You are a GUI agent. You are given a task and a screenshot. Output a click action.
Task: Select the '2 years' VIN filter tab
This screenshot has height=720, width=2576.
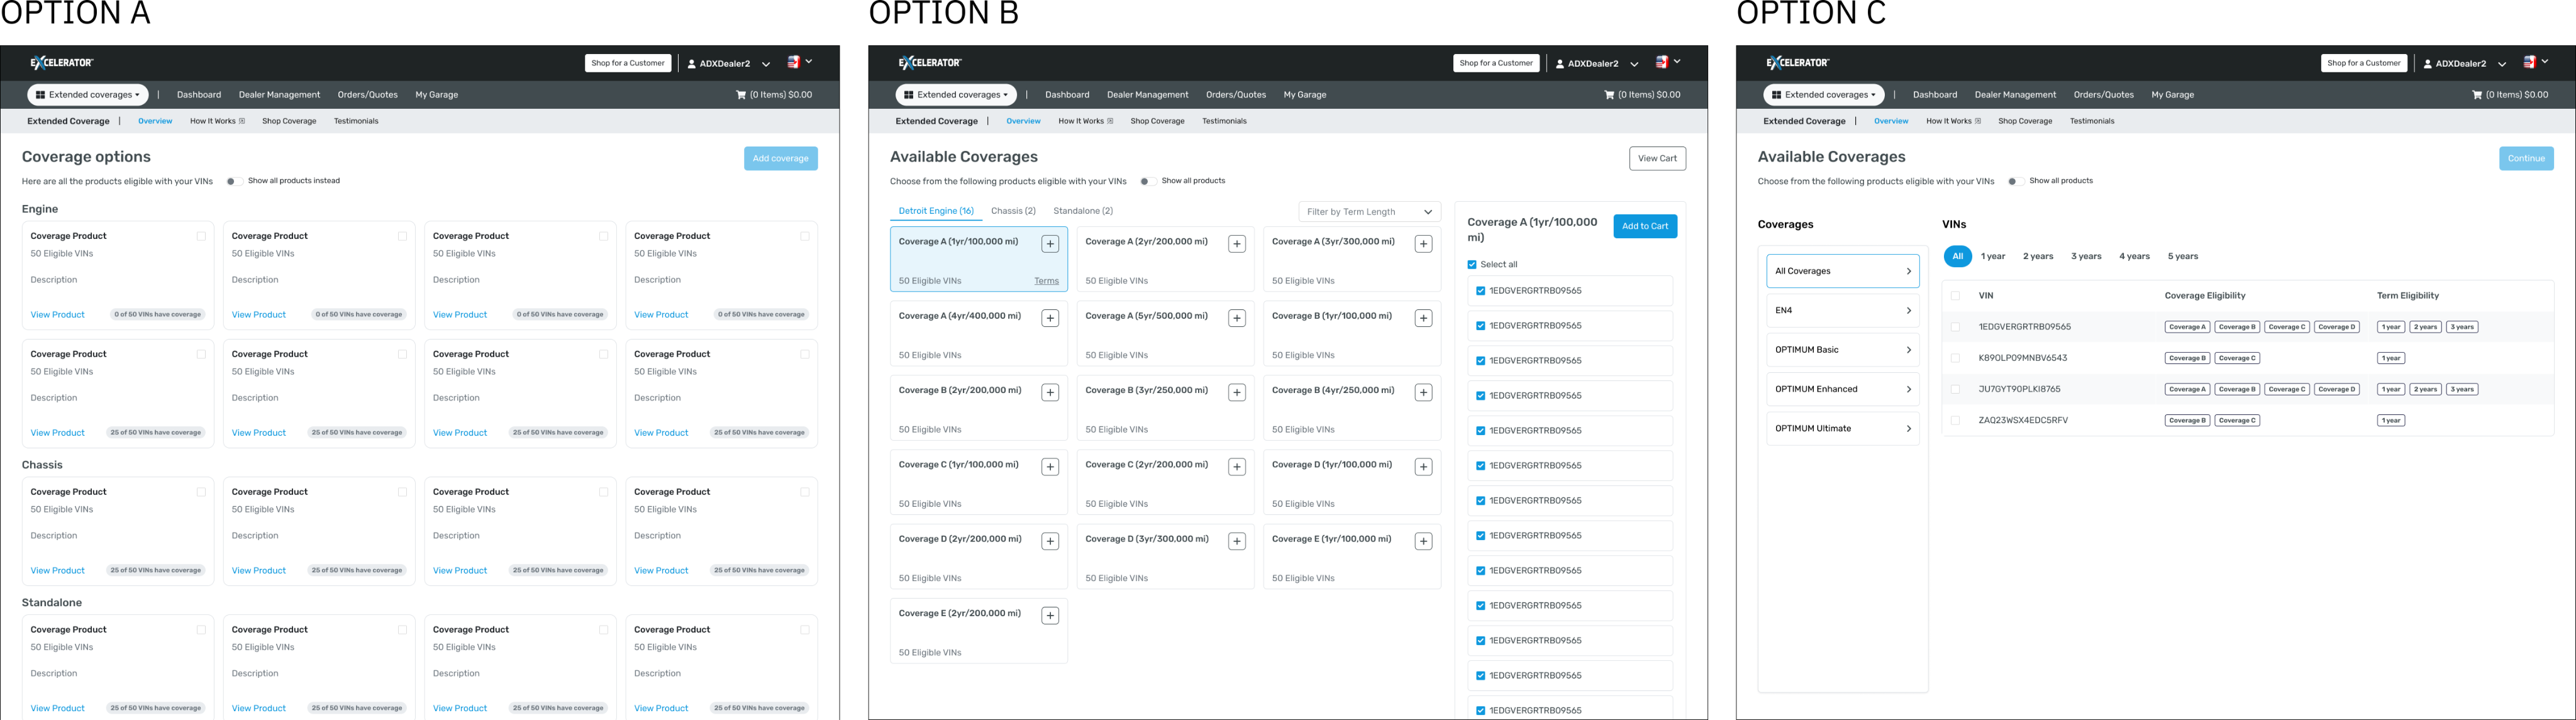click(x=2038, y=256)
